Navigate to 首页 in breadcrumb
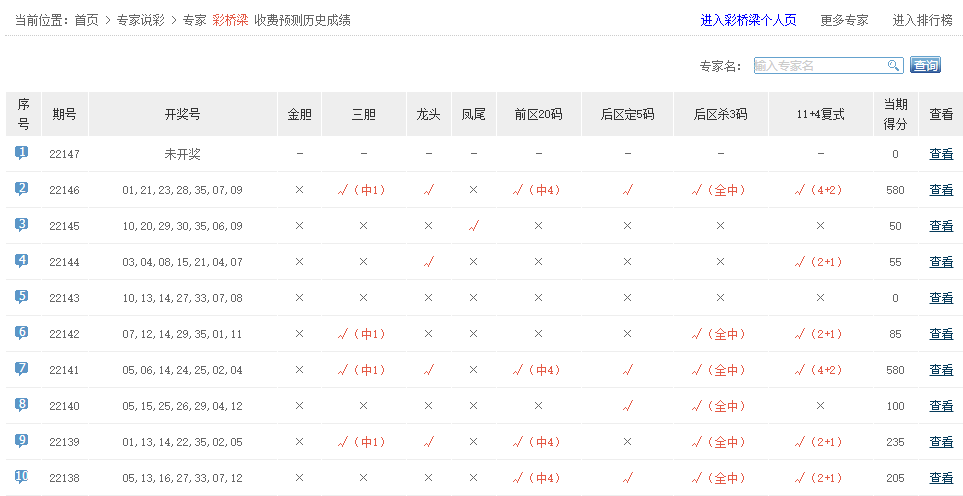The image size is (963, 496). [x=86, y=20]
